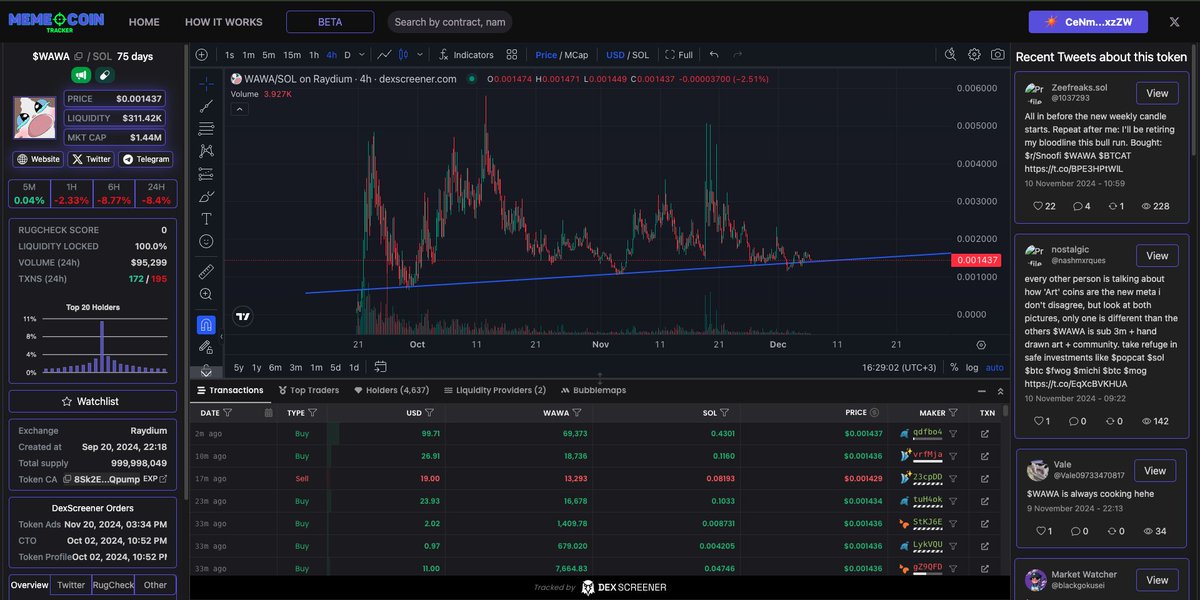
Task: Collapse the Volume indicator legend
Action: tap(240, 109)
